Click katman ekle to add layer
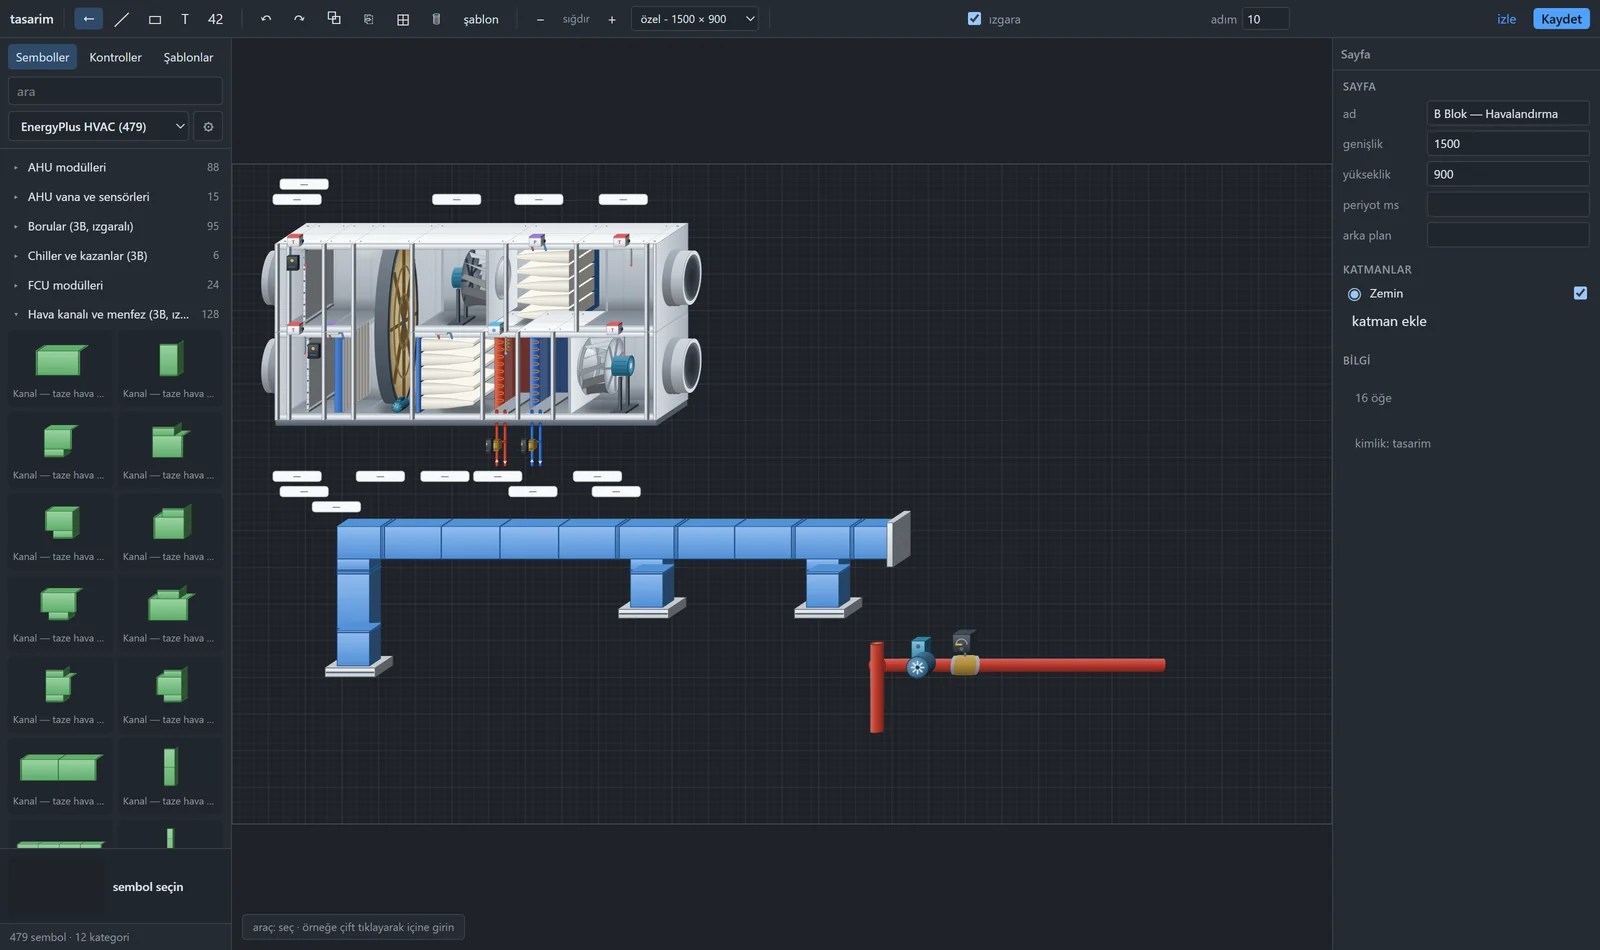1600x950 pixels. 1389,321
